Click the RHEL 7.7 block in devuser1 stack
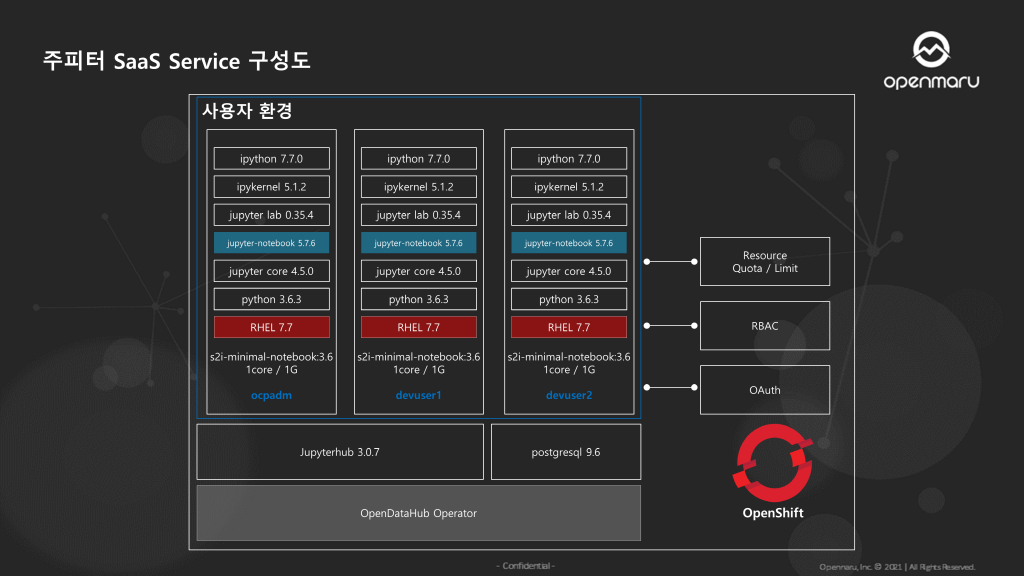 pyautogui.click(x=419, y=326)
